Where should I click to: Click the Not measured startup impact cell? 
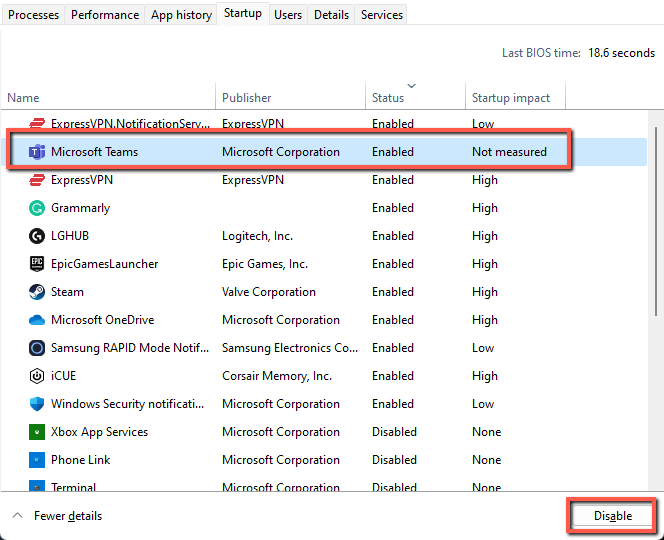tap(509, 152)
